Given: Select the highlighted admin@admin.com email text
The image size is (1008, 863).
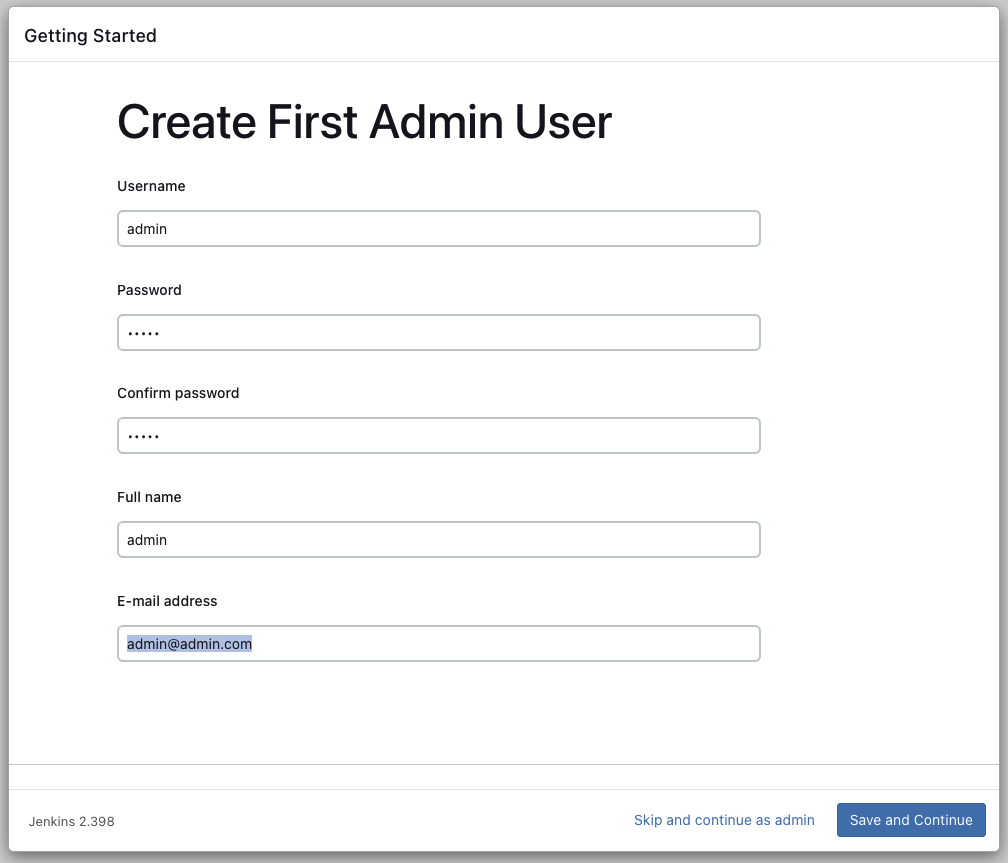Looking at the screenshot, I should pyautogui.click(x=189, y=643).
